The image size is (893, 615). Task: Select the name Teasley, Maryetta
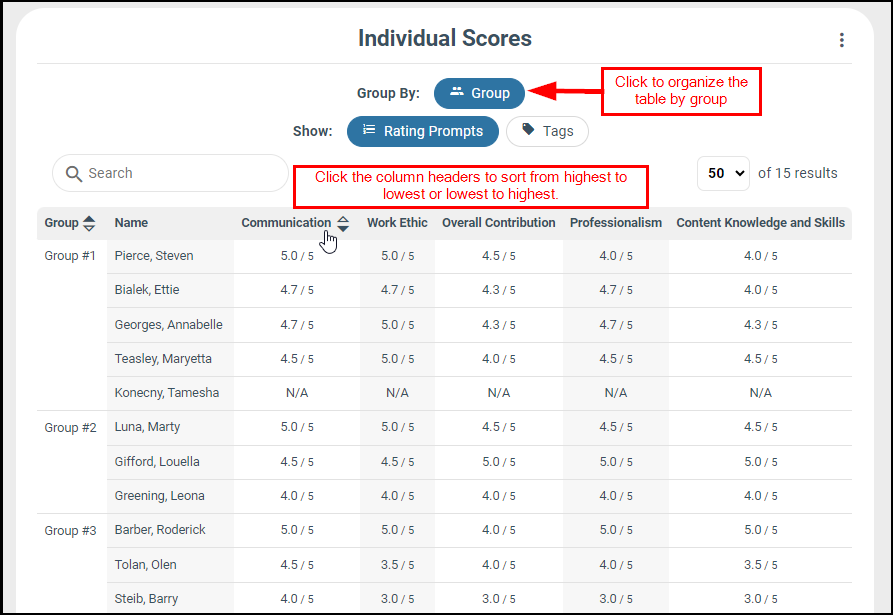click(x=163, y=359)
